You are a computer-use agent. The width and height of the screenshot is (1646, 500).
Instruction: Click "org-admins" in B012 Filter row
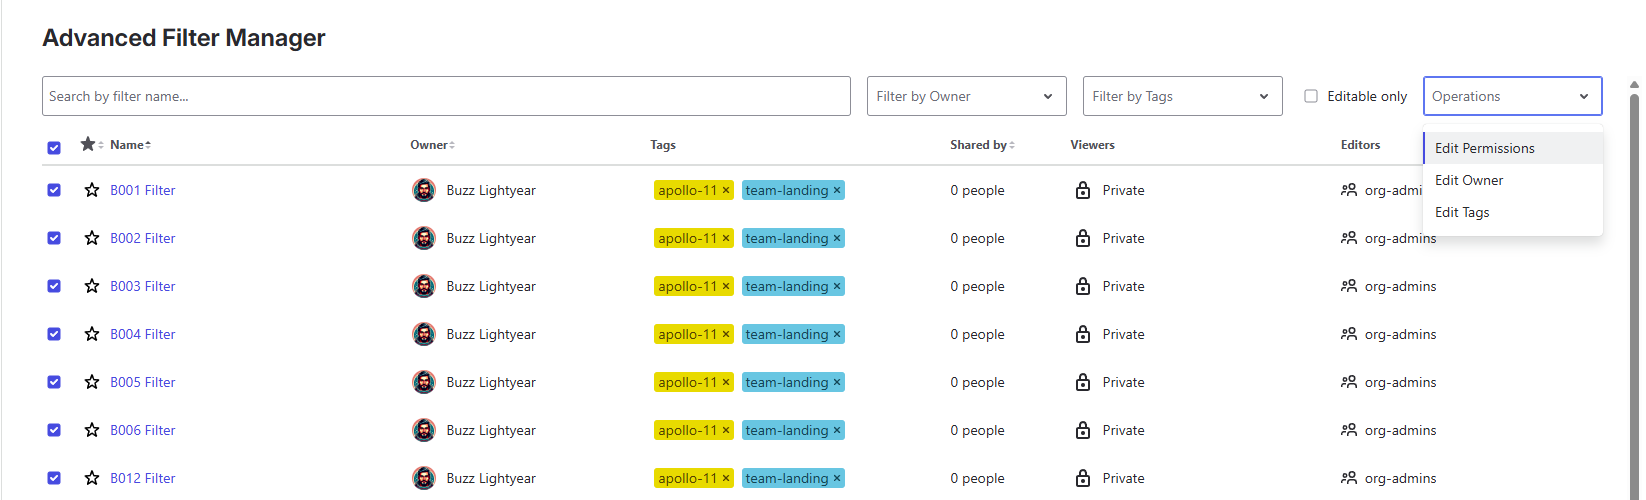(x=1400, y=478)
